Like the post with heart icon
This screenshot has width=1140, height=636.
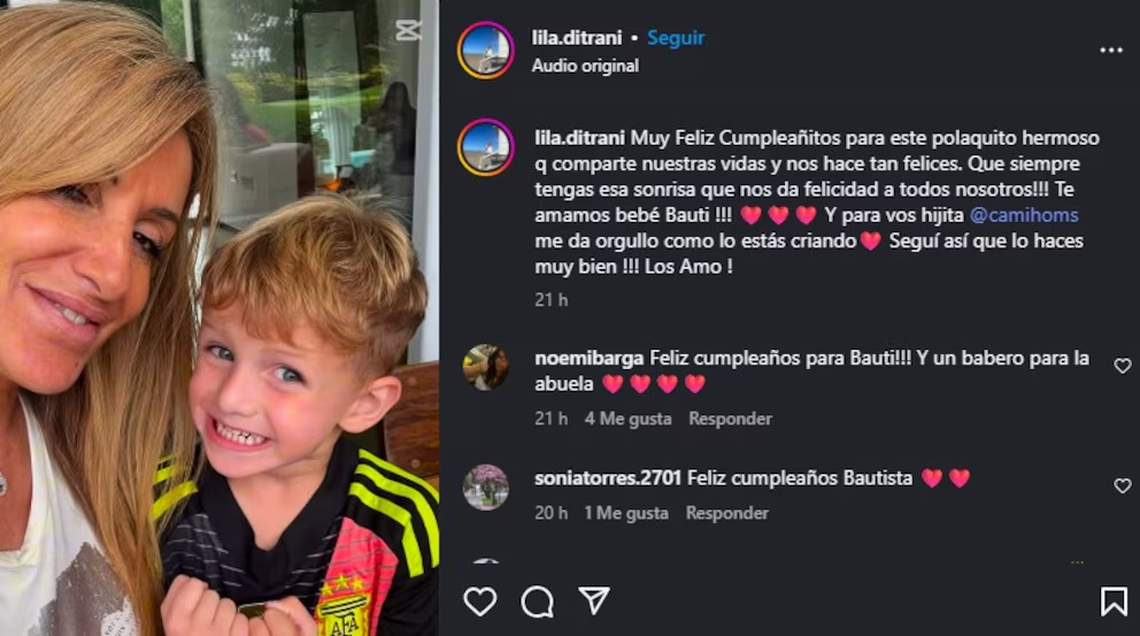coord(480,602)
